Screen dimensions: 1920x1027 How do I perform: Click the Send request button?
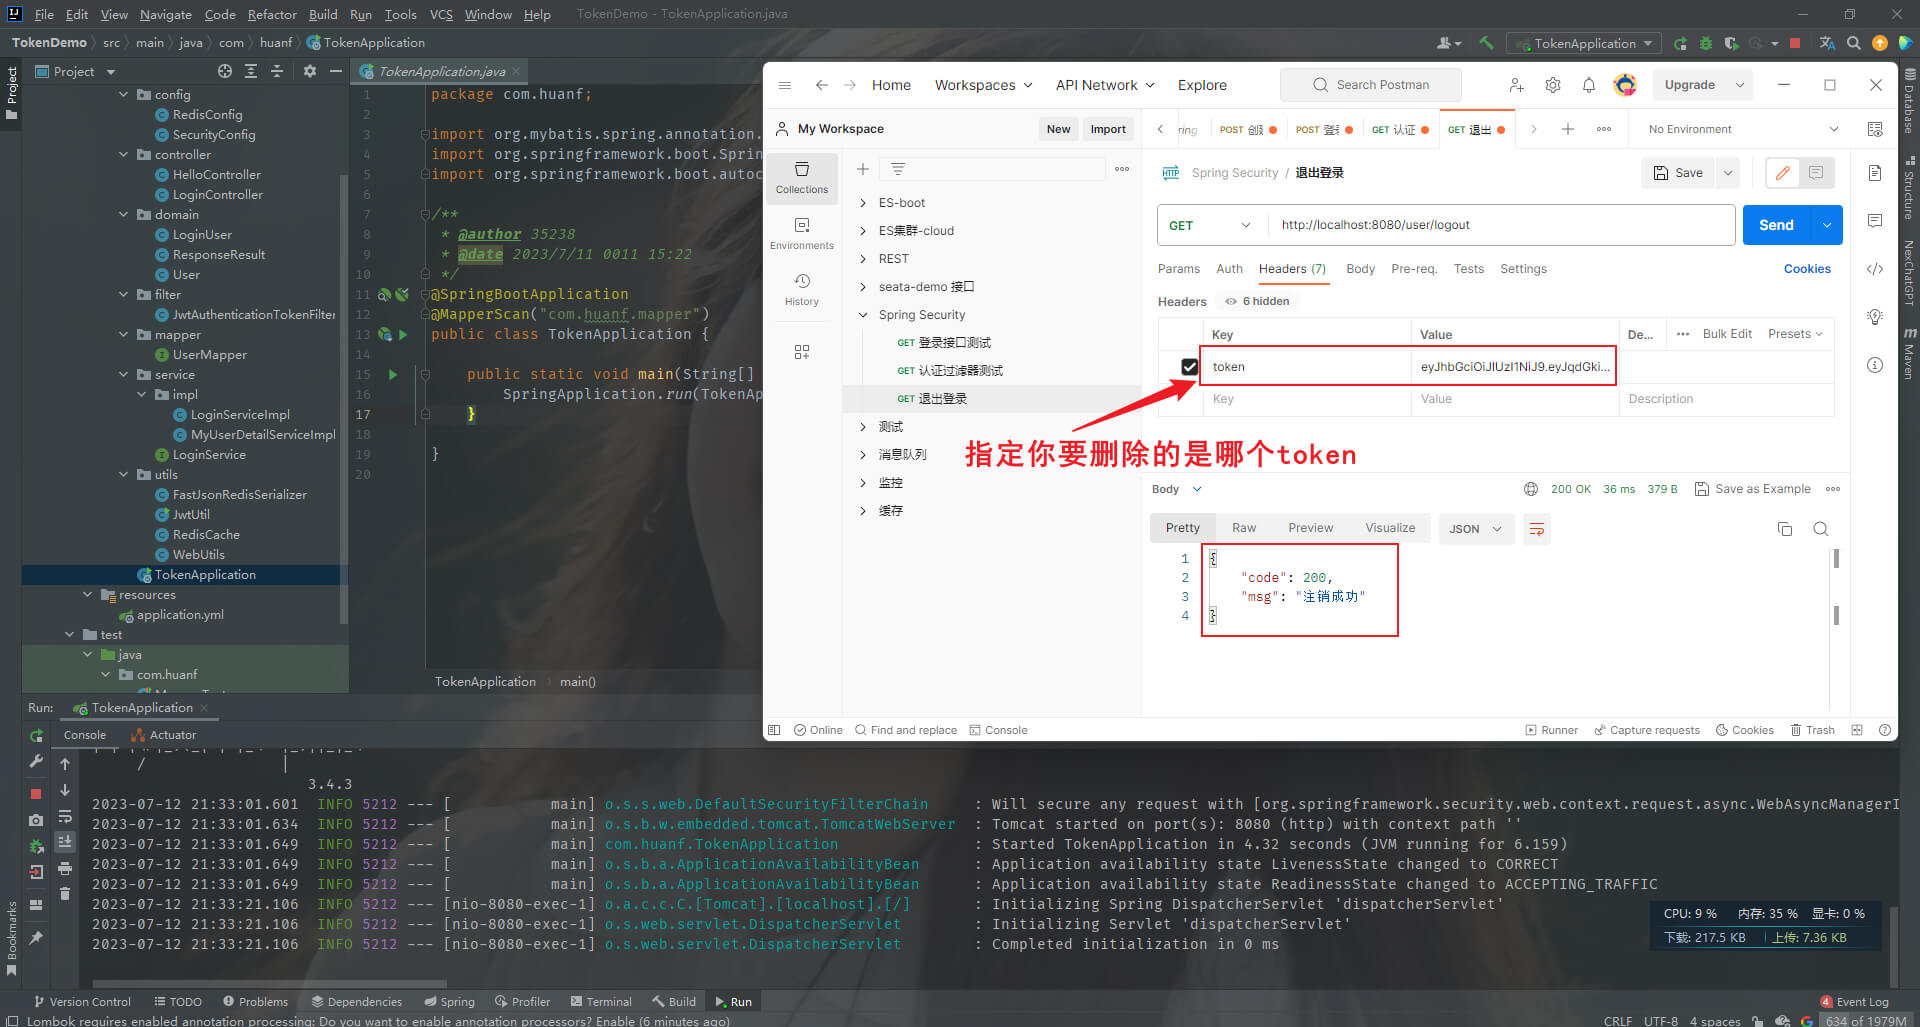tap(1777, 225)
